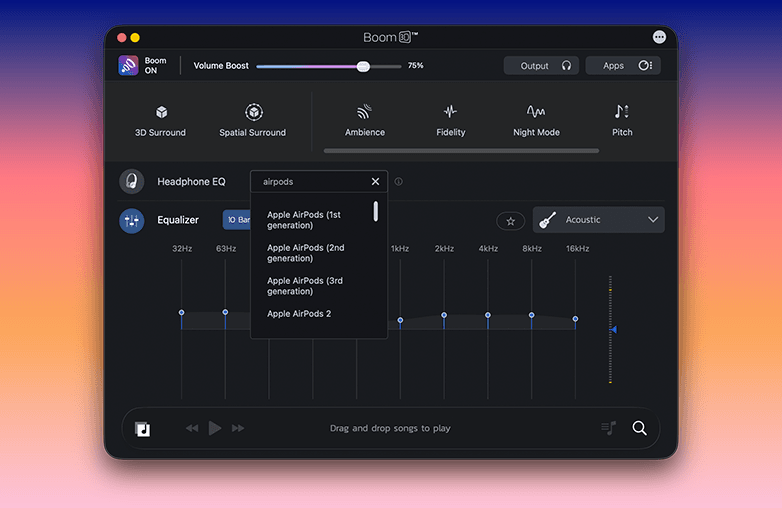Select the Pitch effect
Image resolution: width=782 pixels, height=508 pixels.
click(x=622, y=121)
